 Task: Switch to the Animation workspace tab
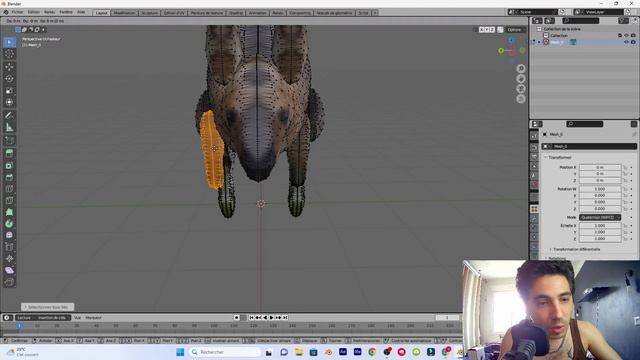258,13
